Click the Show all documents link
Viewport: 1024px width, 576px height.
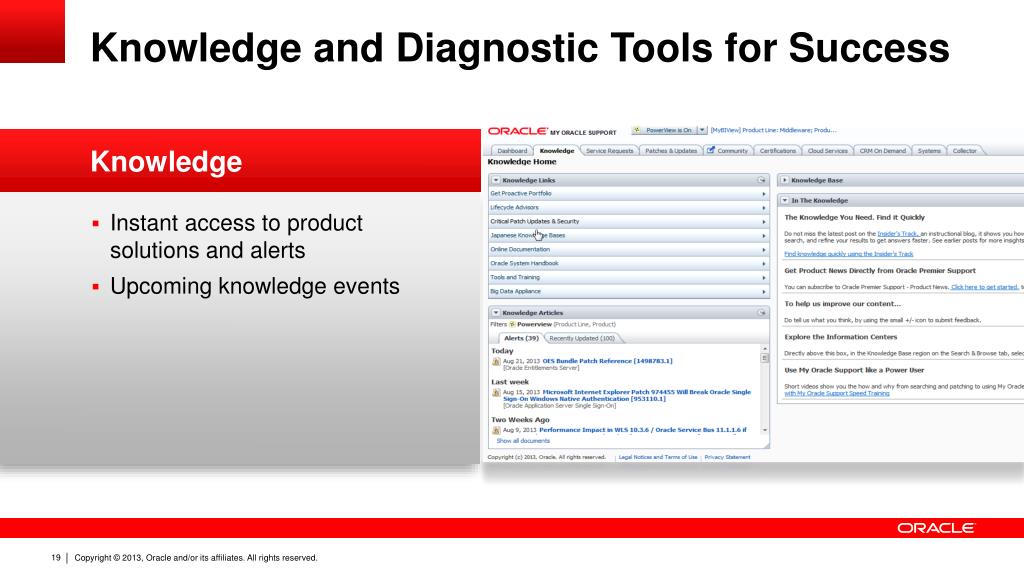(523, 441)
